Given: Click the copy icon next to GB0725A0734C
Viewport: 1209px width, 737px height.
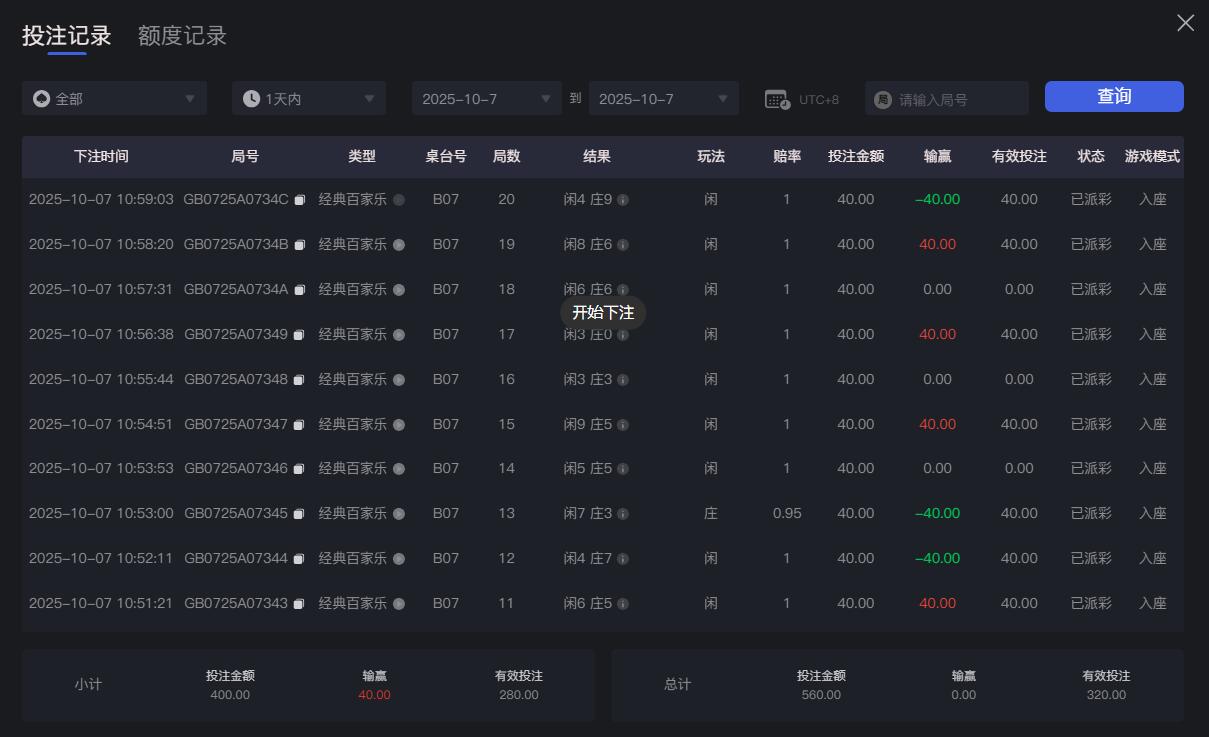Looking at the screenshot, I should (x=299, y=199).
